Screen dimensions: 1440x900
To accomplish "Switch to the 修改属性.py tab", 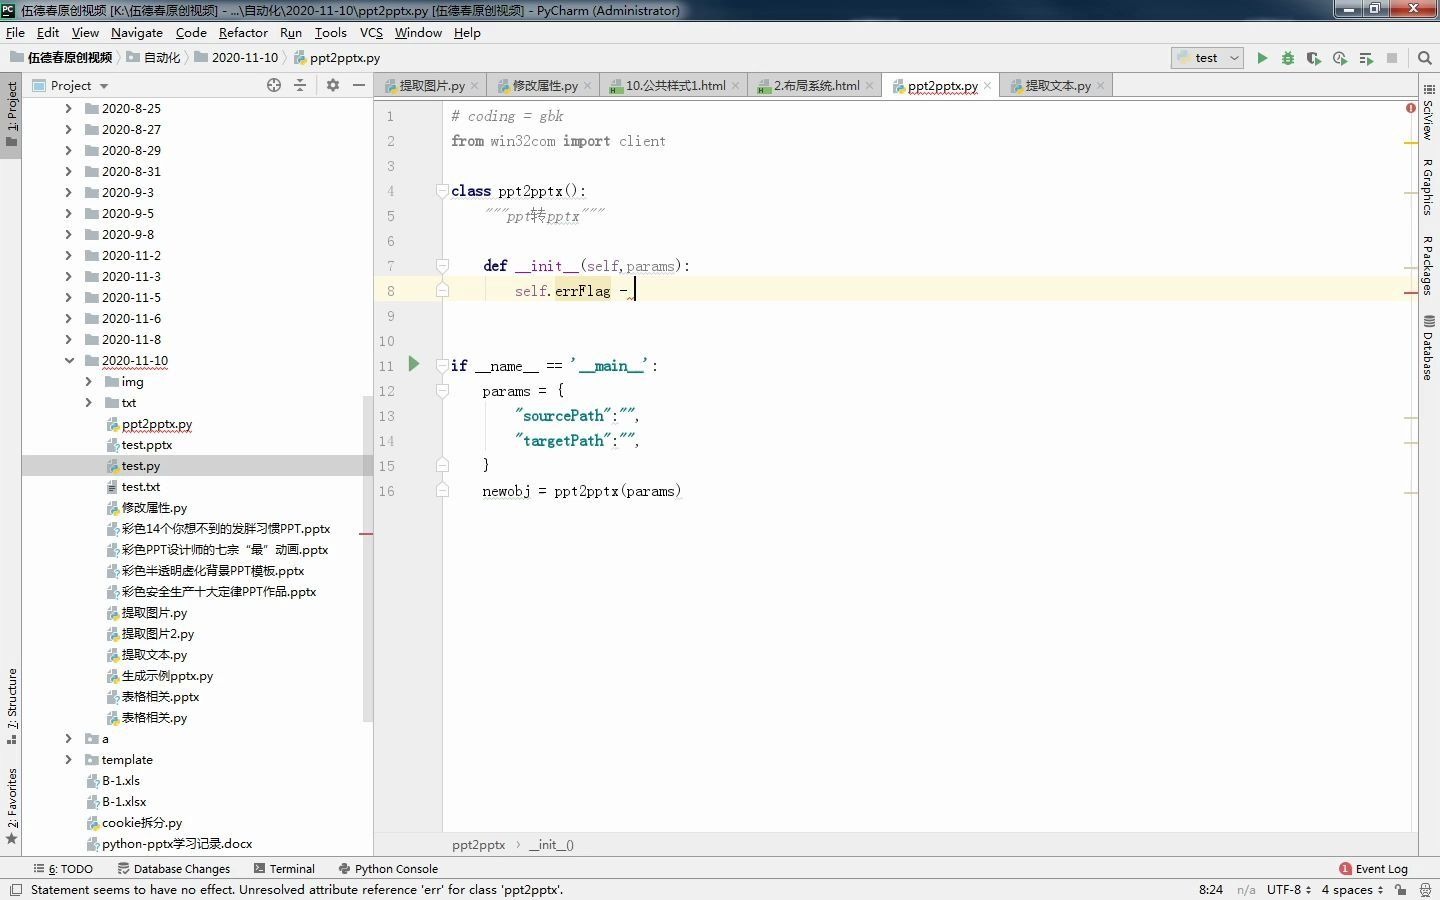I will (x=545, y=86).
